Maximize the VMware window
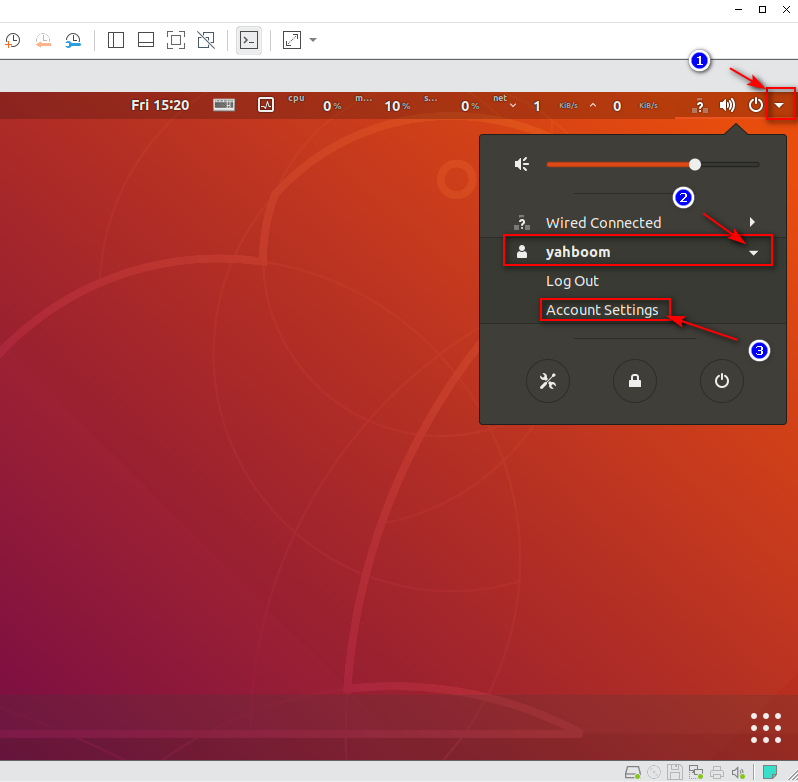This screenshot has width=798, height=782. [x=762, y=10]
